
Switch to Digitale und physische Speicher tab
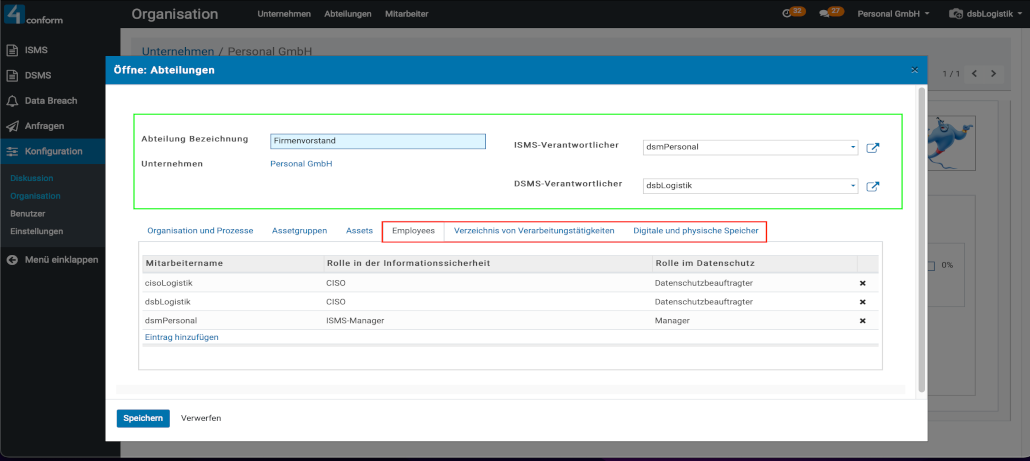tap(696, 231)
